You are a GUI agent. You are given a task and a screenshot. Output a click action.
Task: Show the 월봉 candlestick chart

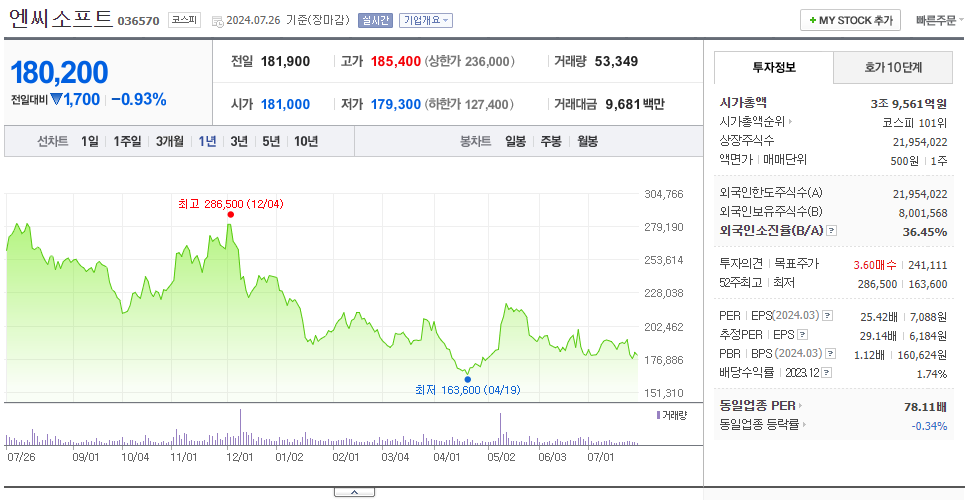click(588, 141)
